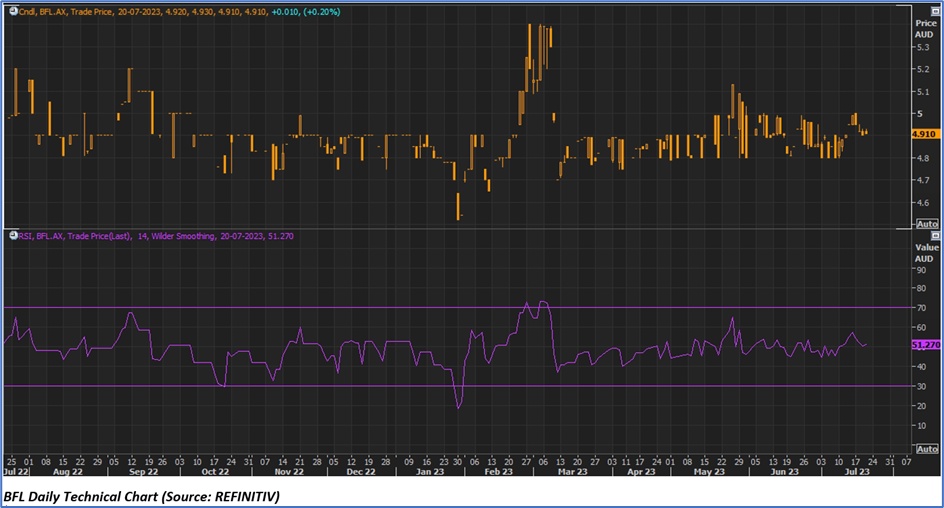The image size is (944, 508).
Task: Click the RSI series icon beside RSI label
Action: click(11, 236)
